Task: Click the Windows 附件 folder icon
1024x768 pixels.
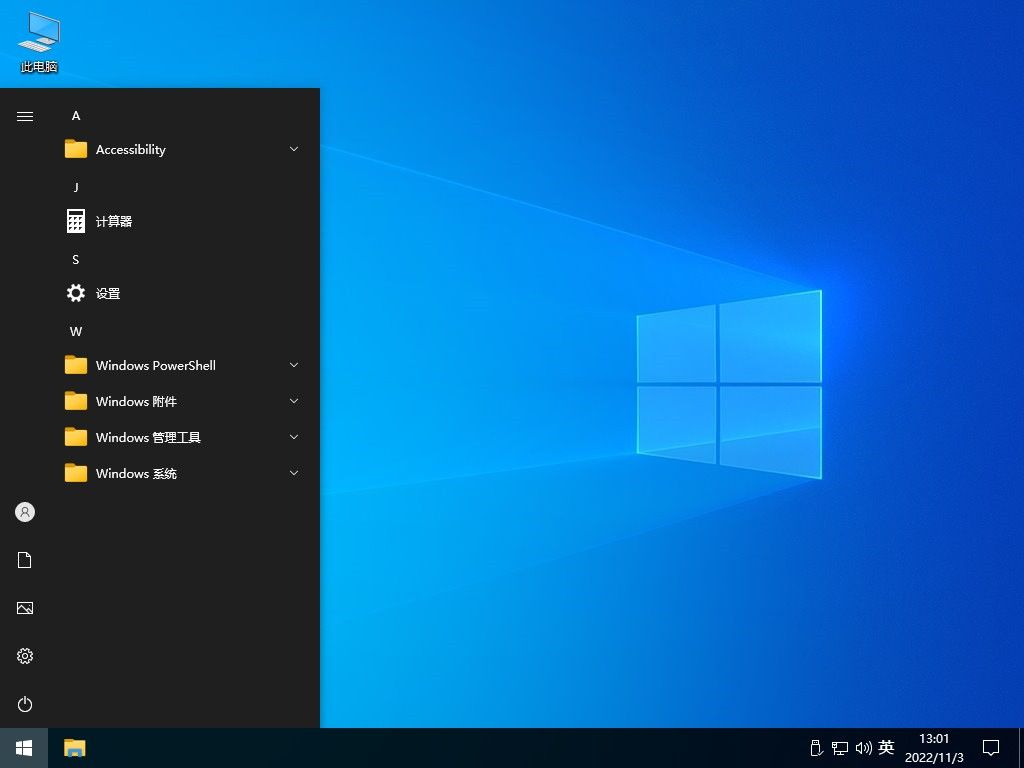Action: click(x=76, y=401)
